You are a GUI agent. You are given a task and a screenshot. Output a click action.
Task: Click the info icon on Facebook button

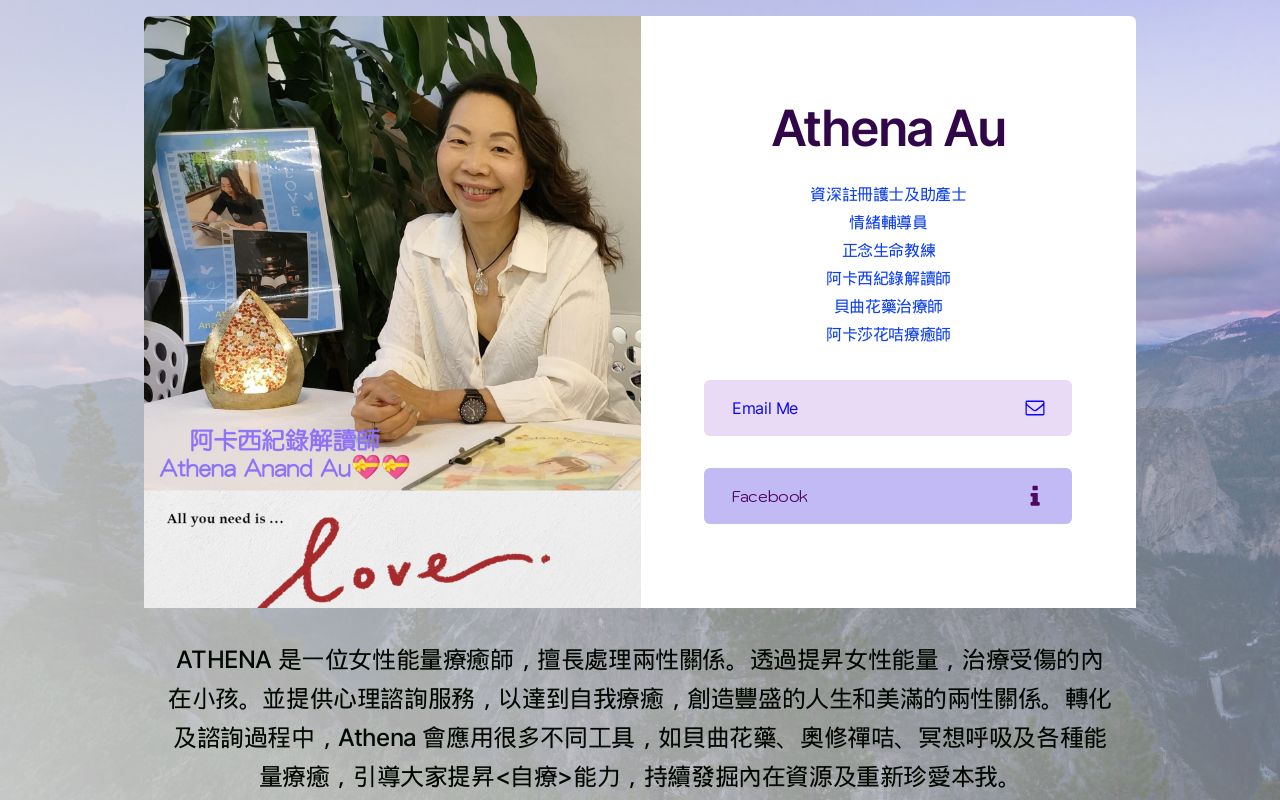click(x=1035, y=496)
